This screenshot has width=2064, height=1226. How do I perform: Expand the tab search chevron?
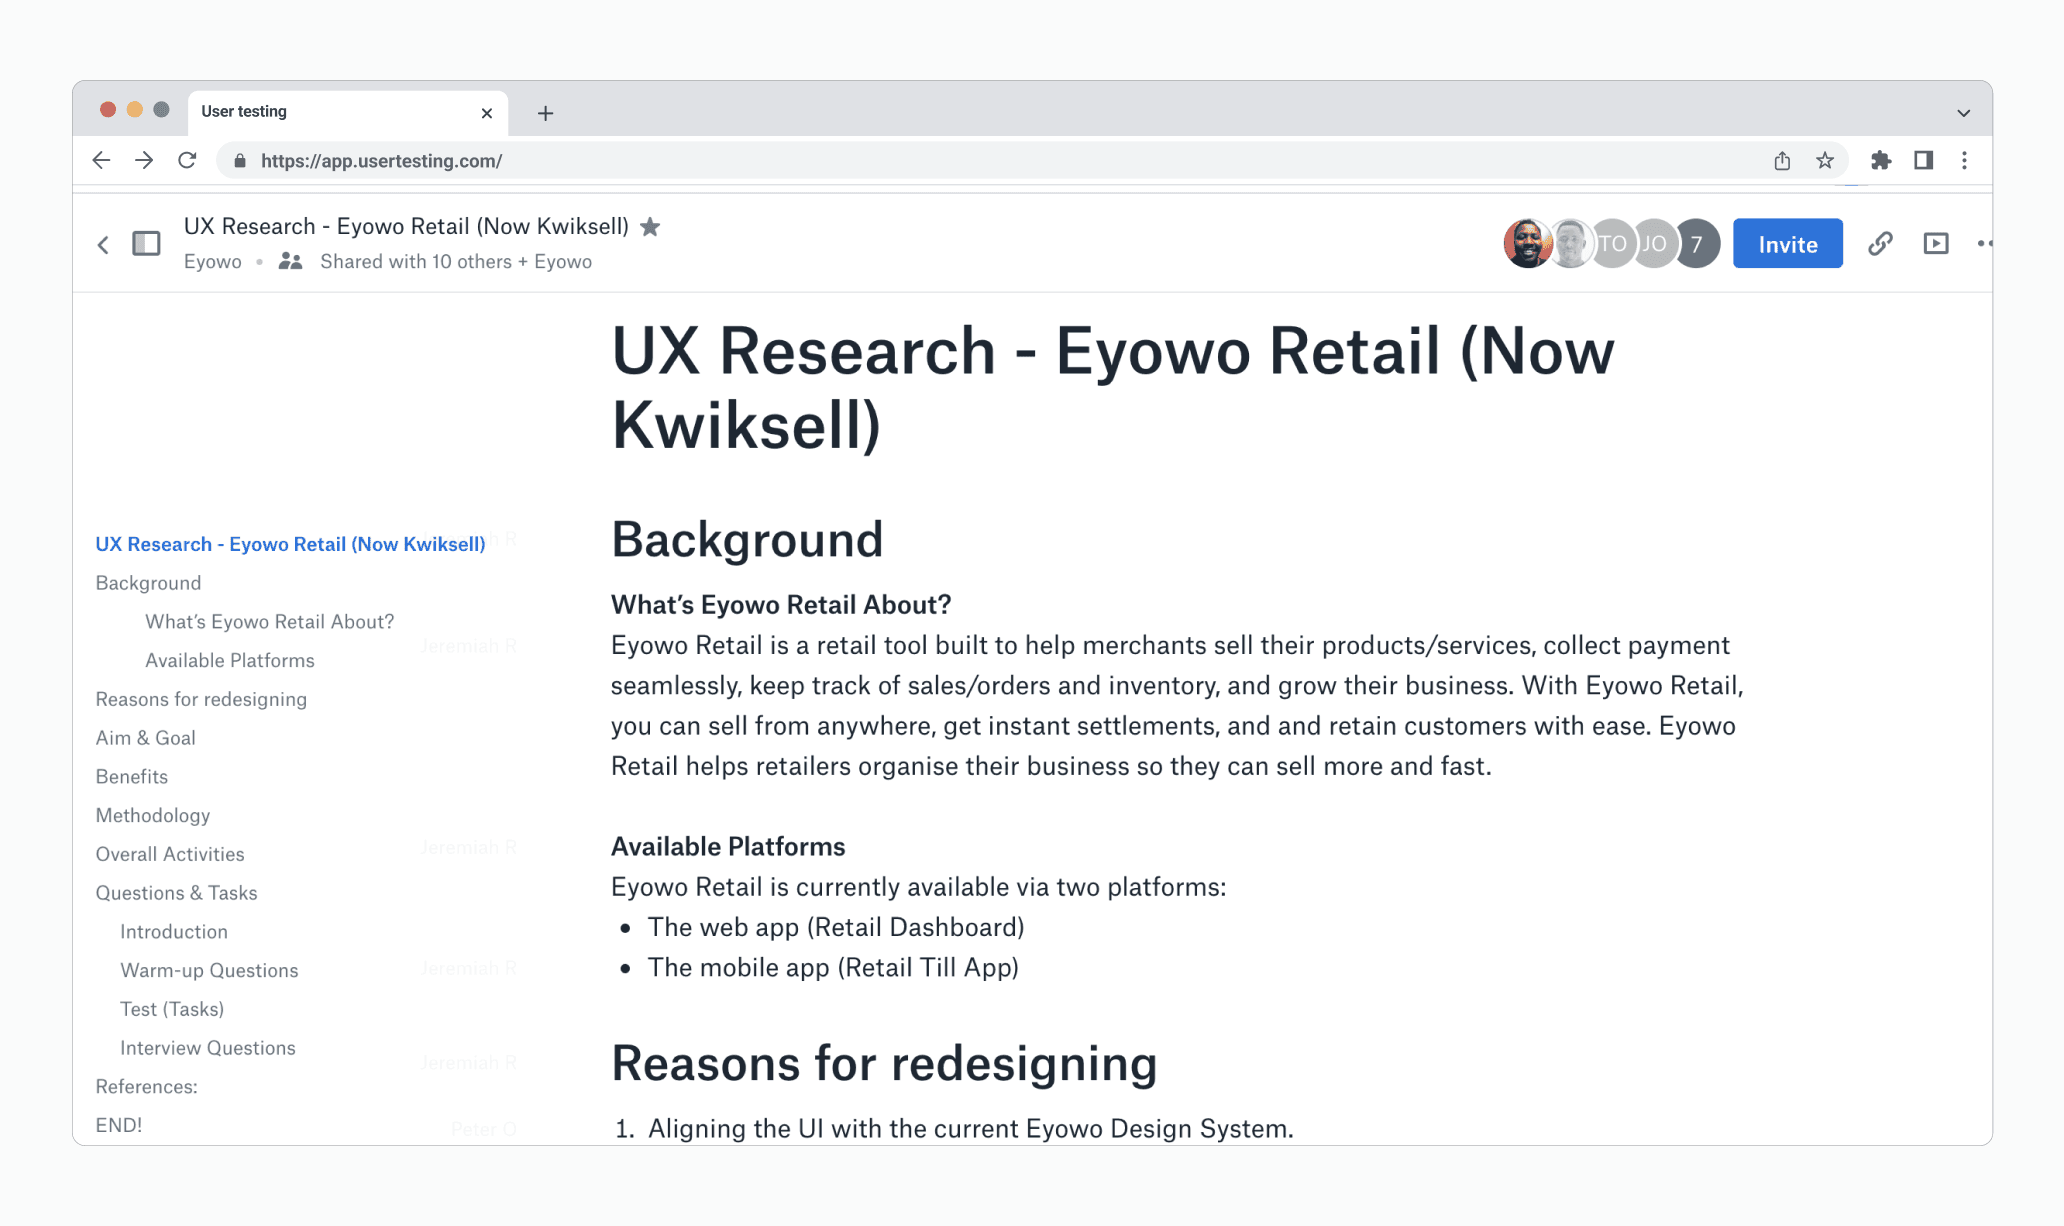click(1963, 113)
